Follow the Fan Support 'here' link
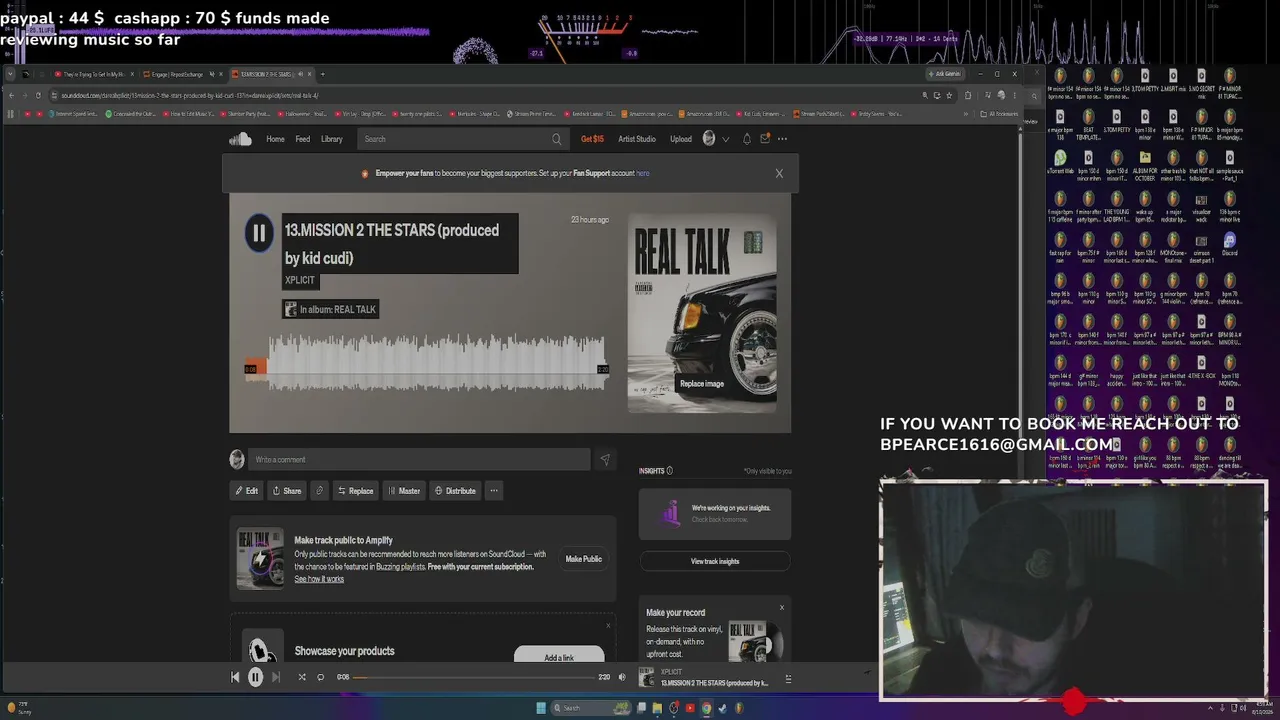 pos(643,173)
